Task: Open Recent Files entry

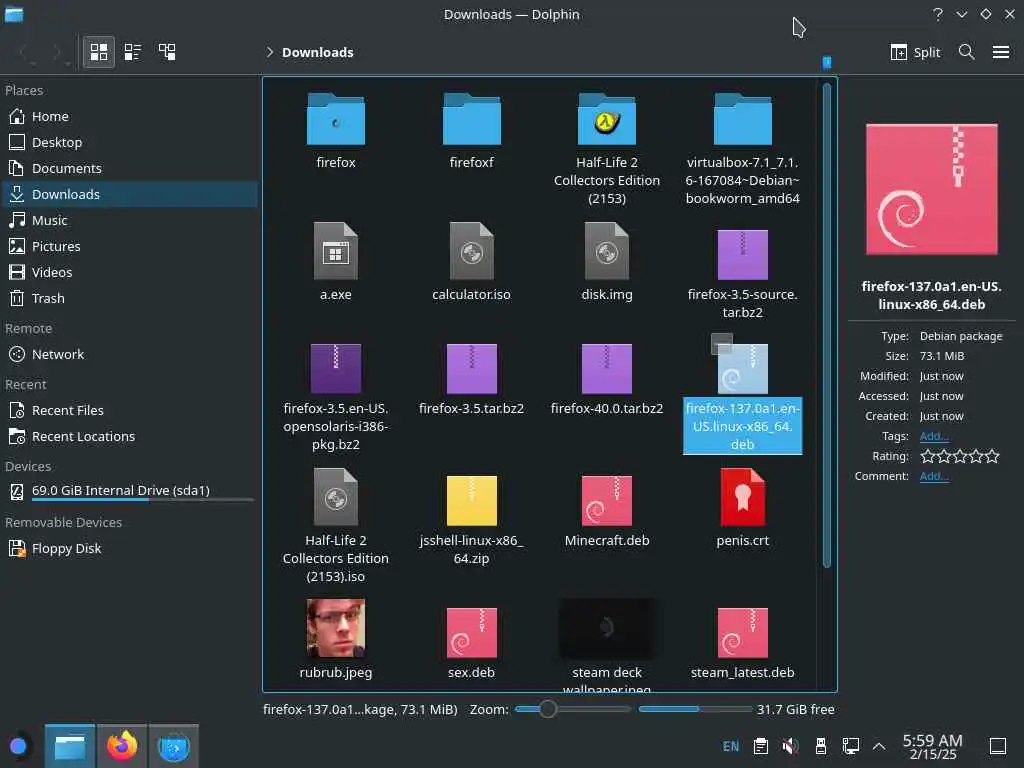Action: (x=129, y=411)
